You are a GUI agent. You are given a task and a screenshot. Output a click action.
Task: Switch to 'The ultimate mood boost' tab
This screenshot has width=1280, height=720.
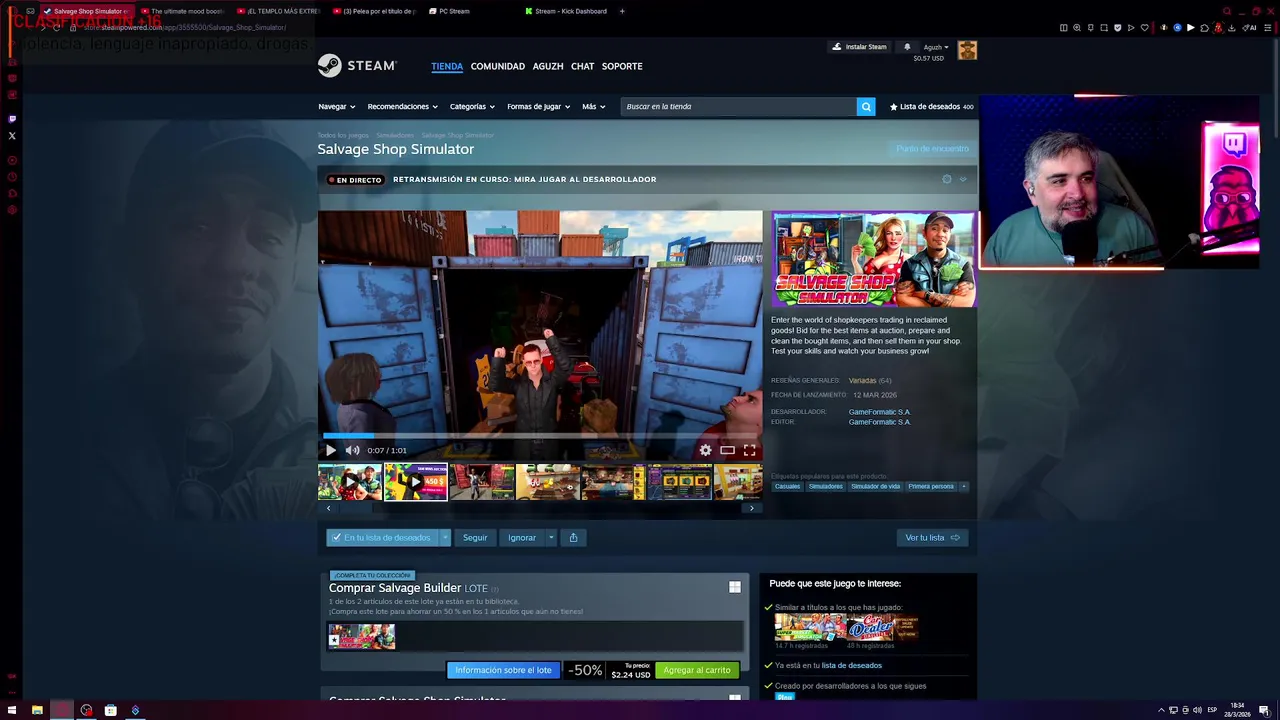coord(182,11)
